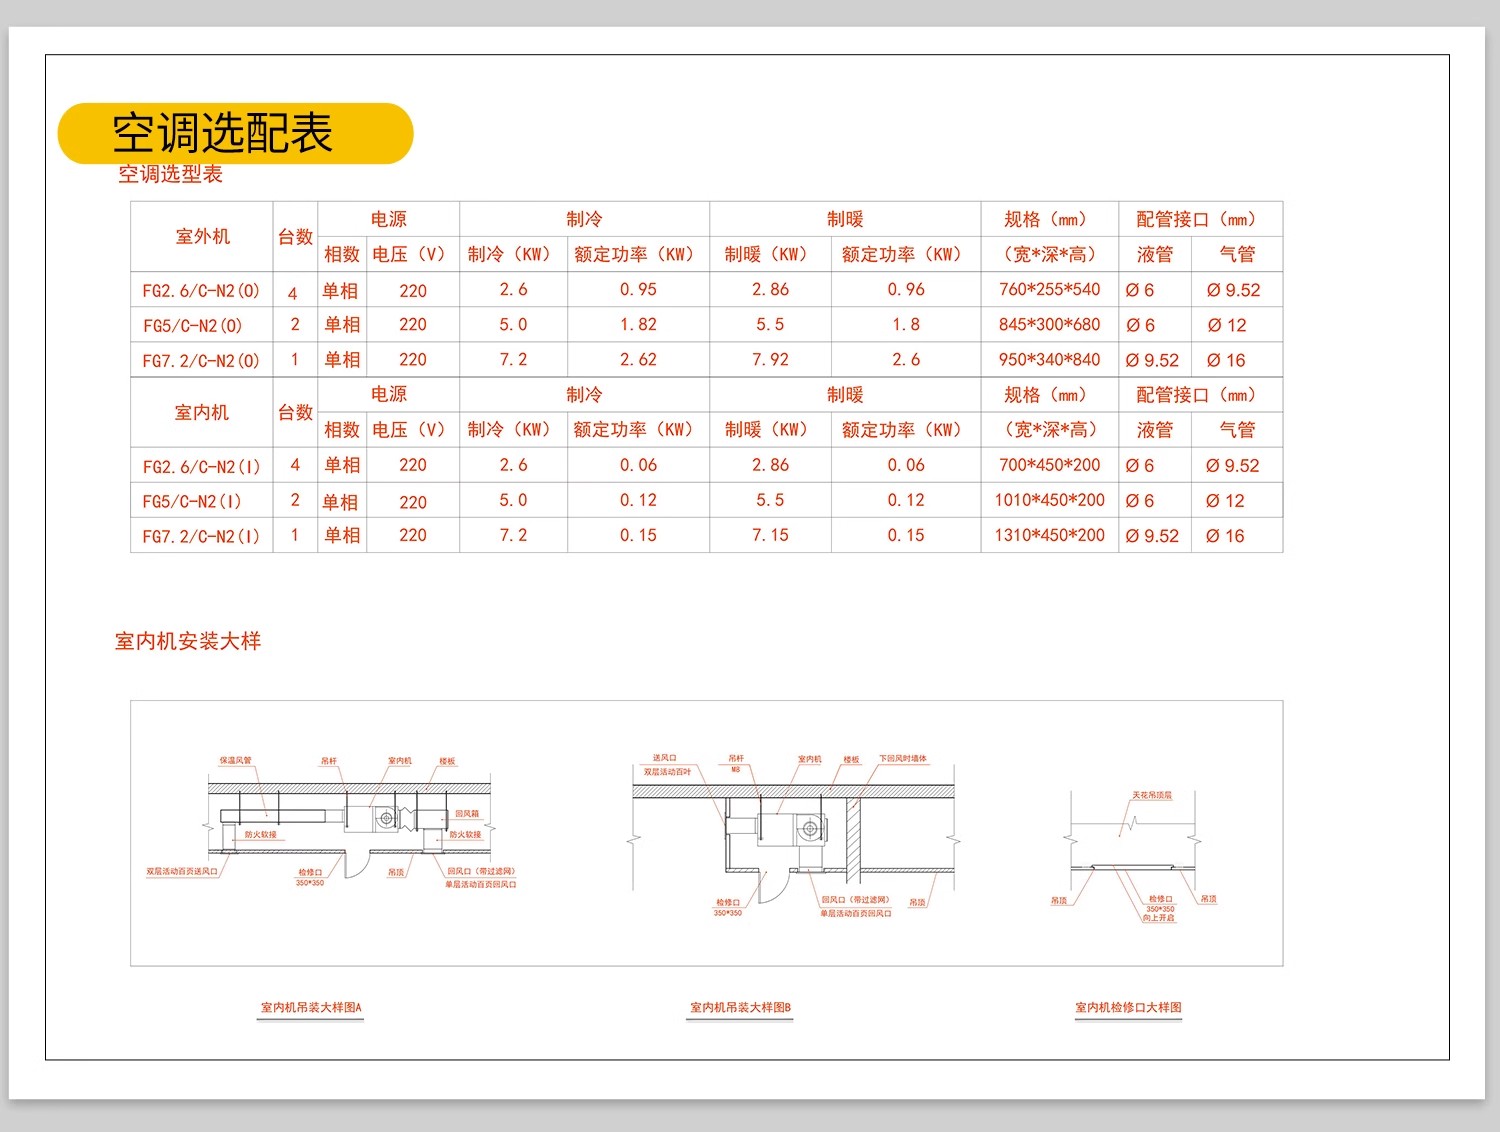Click the 室内机吊装大样图A caption
This screenshot has width=1500, height=1132.
pos(311,1008)
